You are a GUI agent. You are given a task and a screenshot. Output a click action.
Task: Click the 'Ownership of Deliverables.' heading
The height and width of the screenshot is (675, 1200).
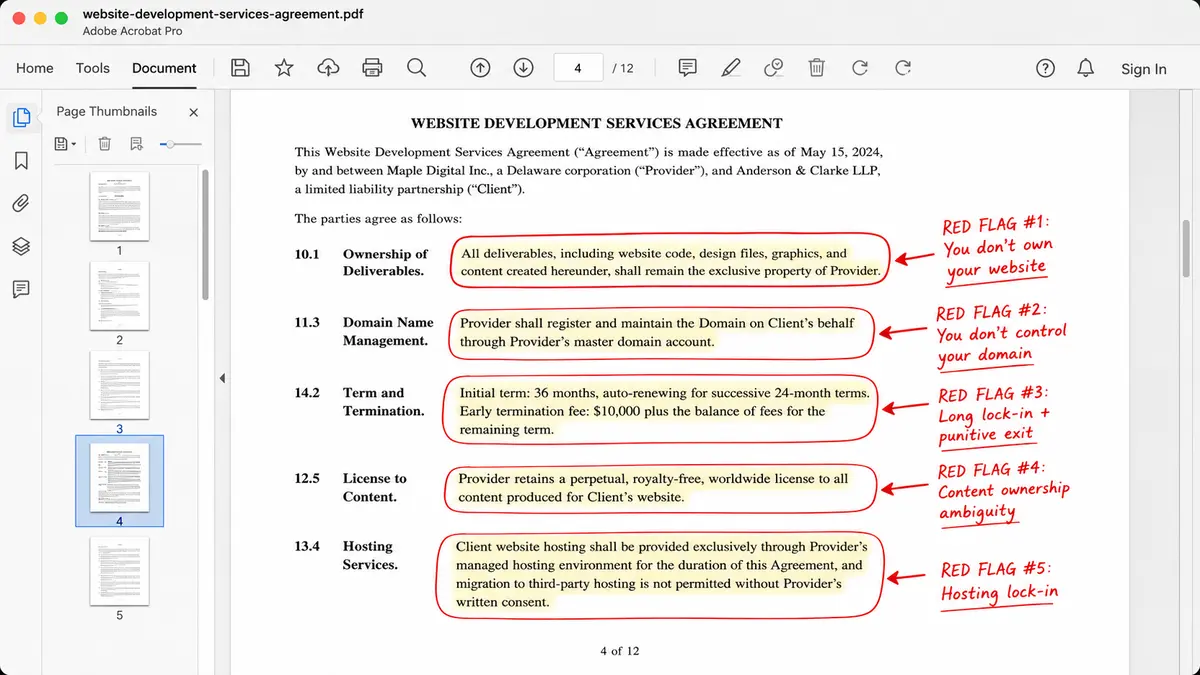point(385,262)
